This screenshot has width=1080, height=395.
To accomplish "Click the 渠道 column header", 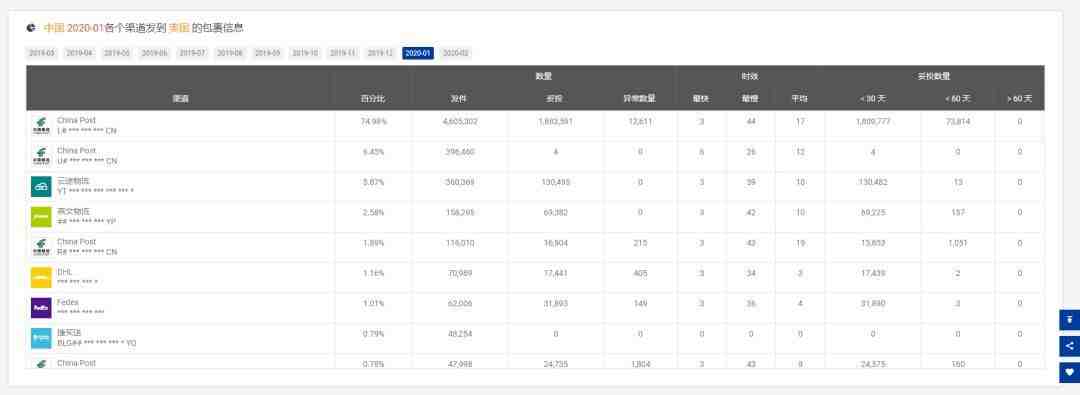I will pyautogui.click(x=180, y=99).
